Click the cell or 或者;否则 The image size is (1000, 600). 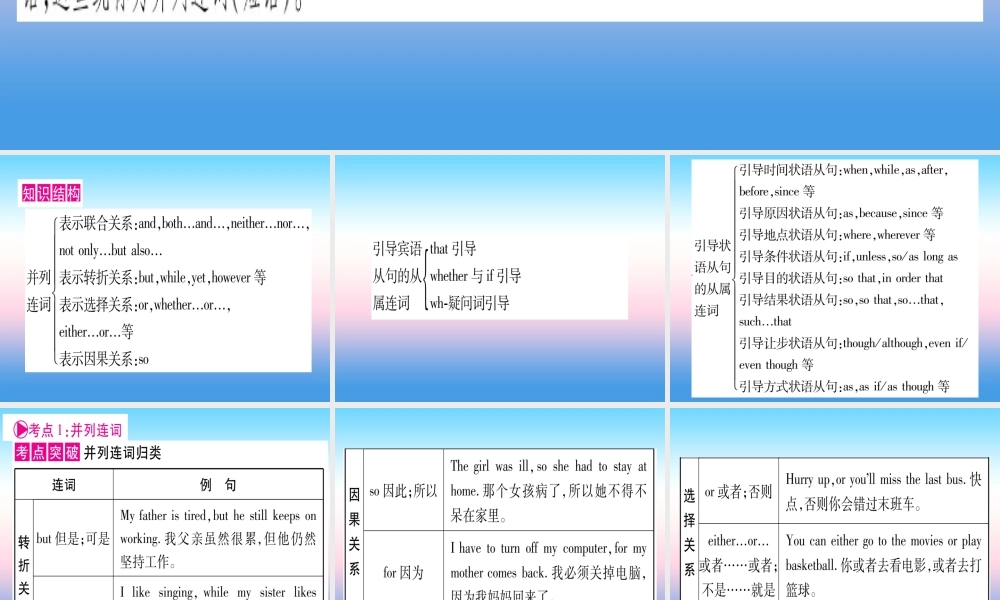tap(738, 492)
